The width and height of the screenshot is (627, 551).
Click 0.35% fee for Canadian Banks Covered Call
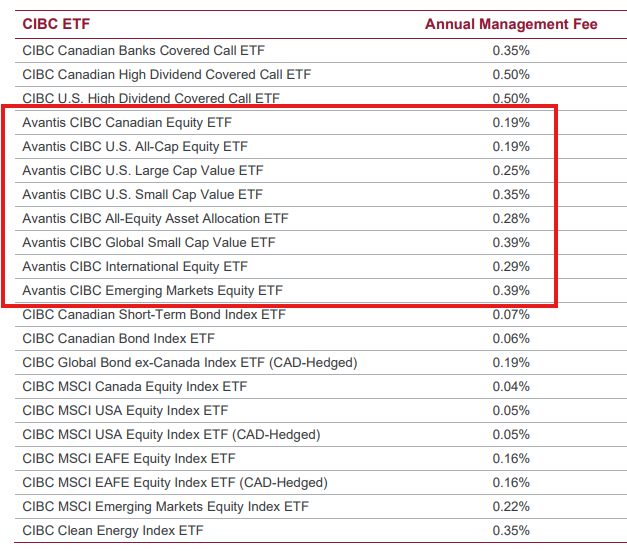[x=511, y=51]
